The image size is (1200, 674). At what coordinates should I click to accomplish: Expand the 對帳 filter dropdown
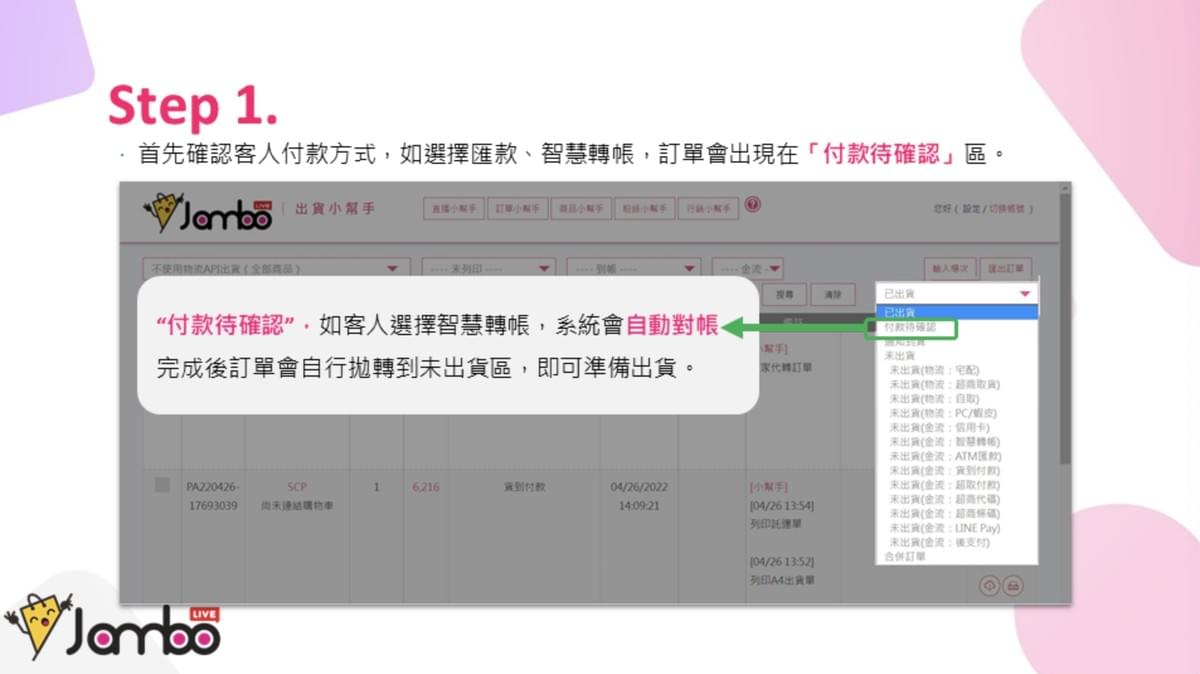(634, 268)
